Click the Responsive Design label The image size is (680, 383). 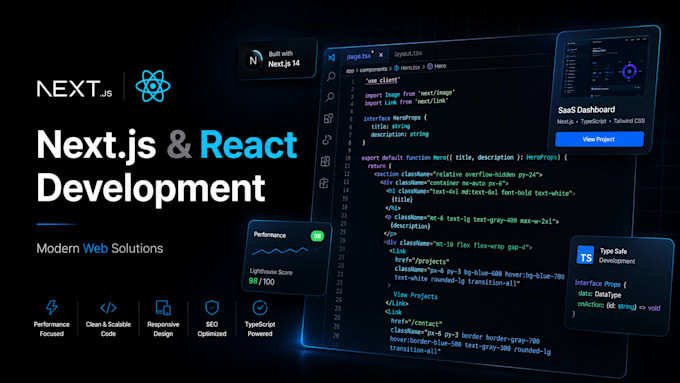point(163,329)
